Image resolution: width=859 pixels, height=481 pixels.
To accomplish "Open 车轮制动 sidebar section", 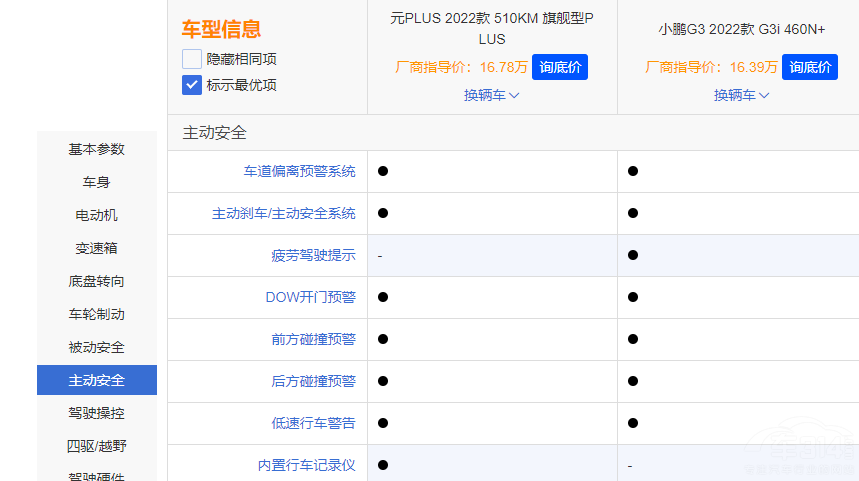I will click(x=97, y=314).
